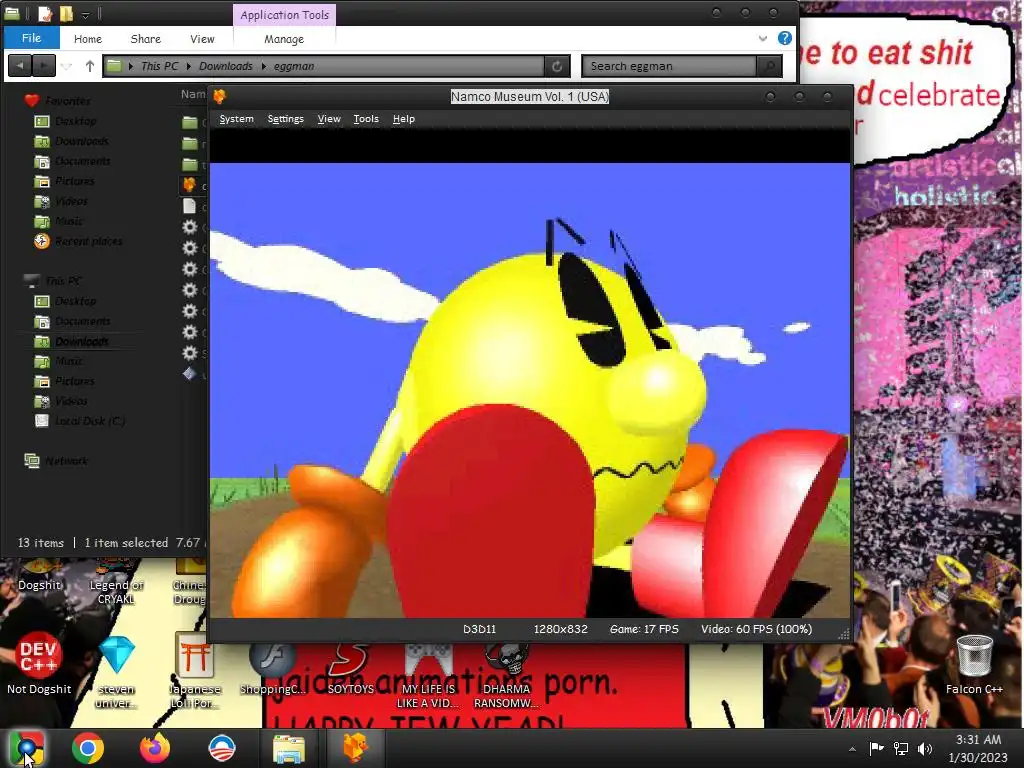Open Pictures under Favorites

pos(74,182)
